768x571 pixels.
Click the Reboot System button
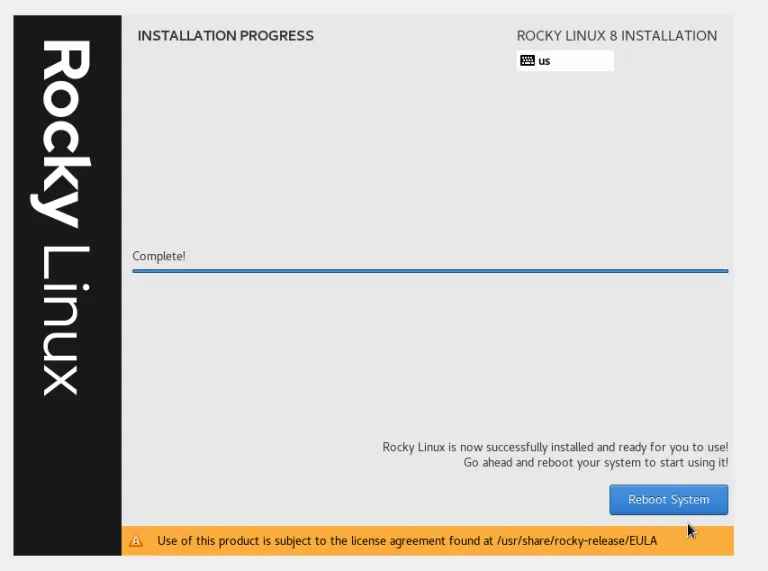(669, 500)
